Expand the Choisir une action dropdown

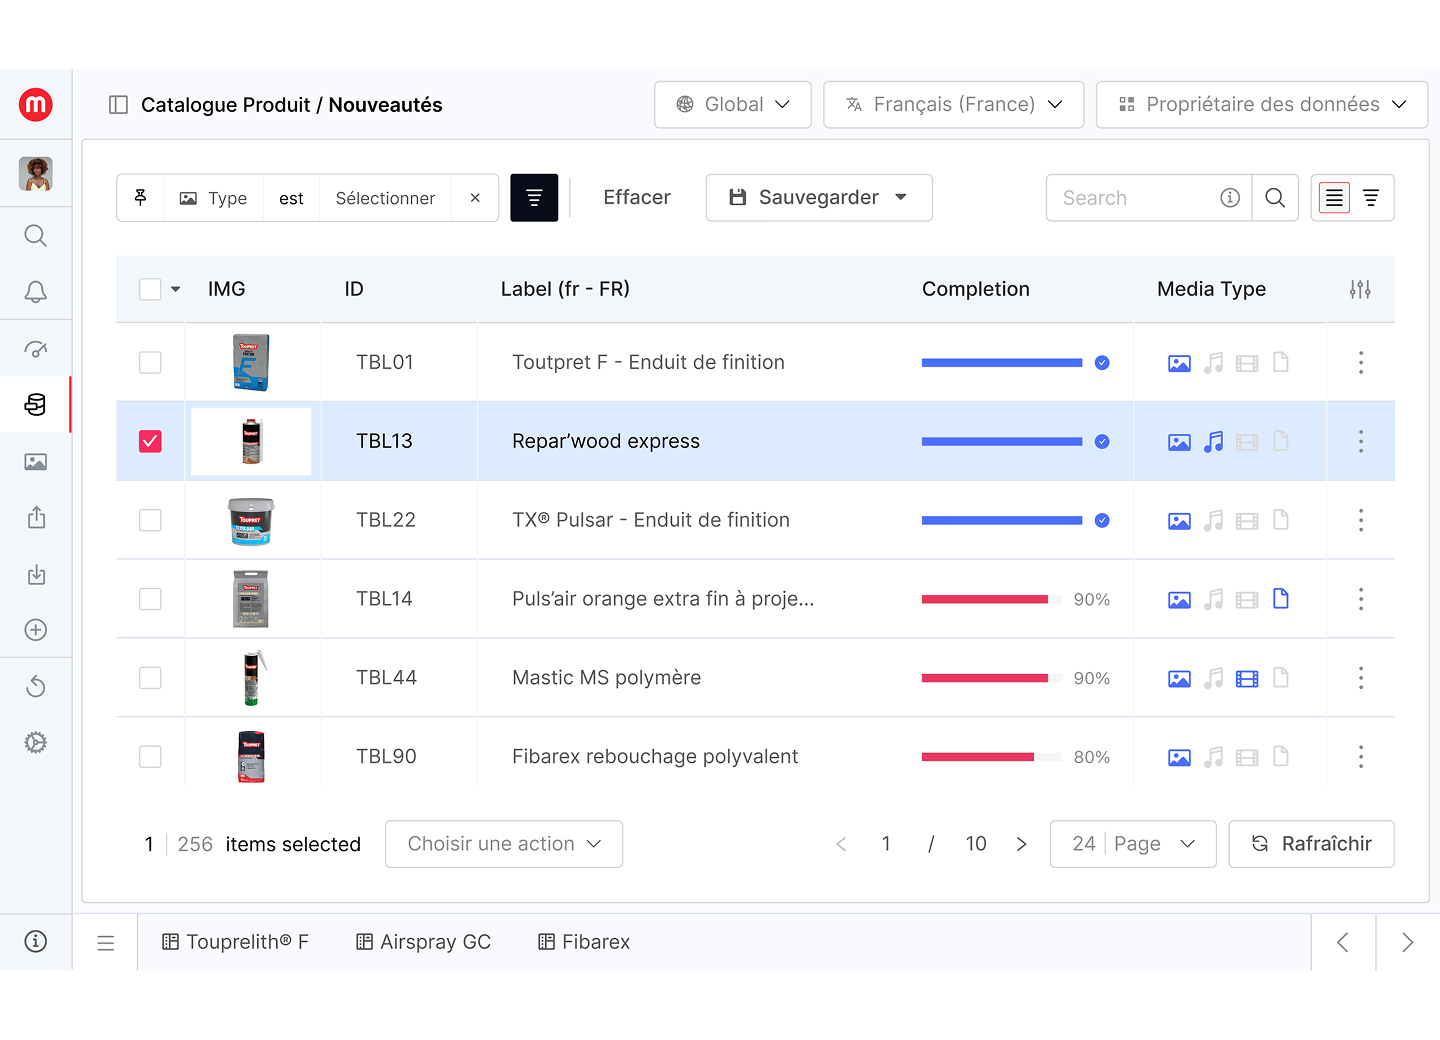click(x=504, y=844)
